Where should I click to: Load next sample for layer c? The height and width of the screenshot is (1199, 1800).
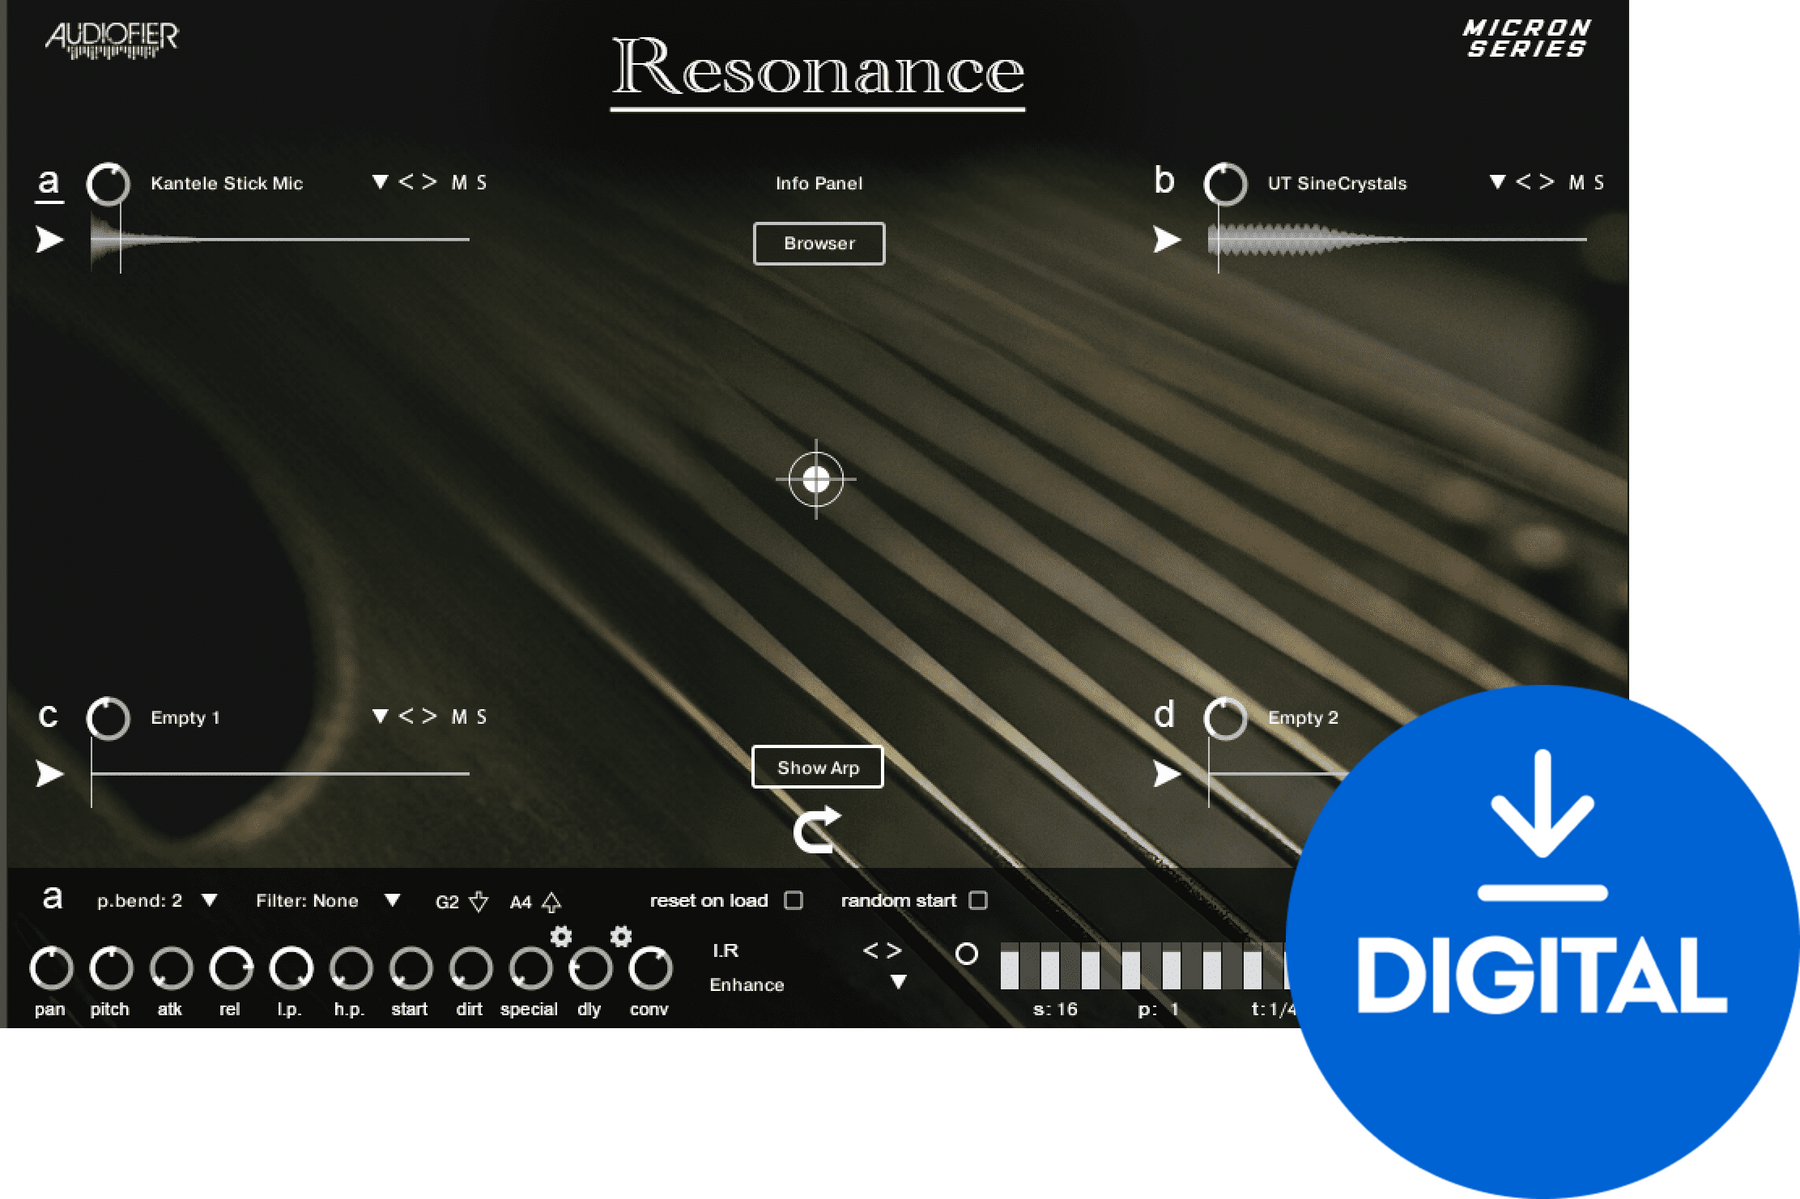429,716
